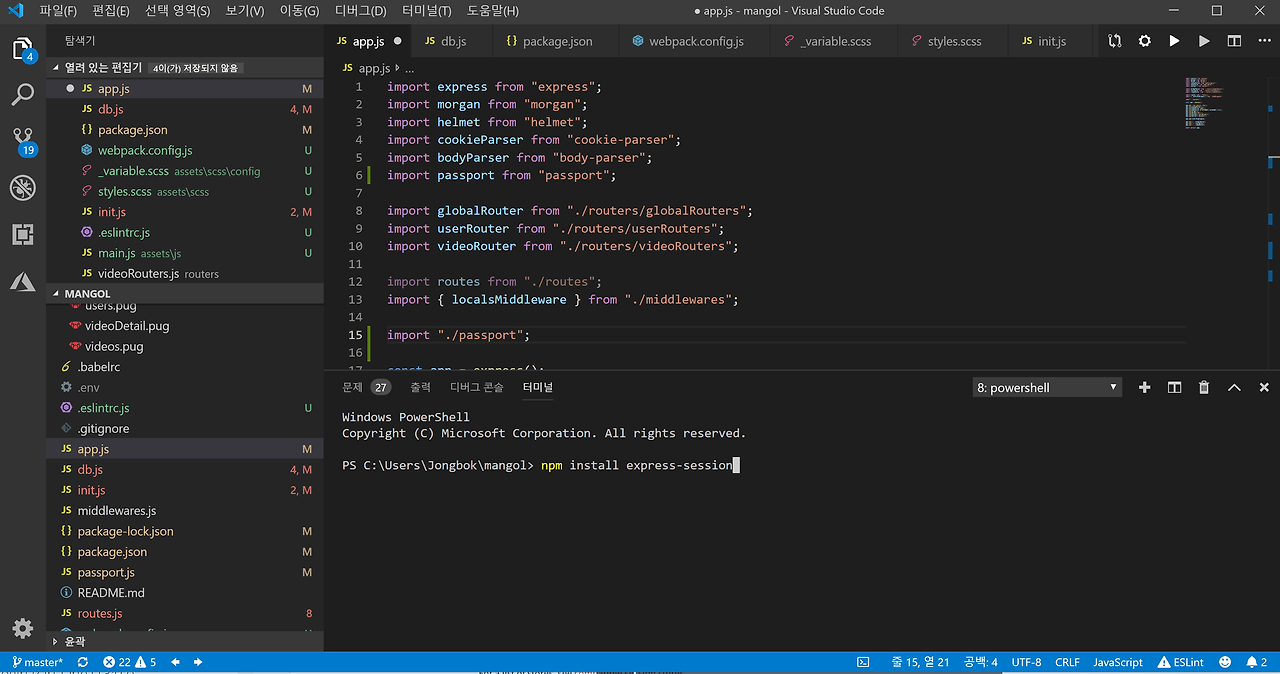The image size is (1280, 674).
Task: Open the Explorer view in activity bar
Action: click(x=22, y=48)
